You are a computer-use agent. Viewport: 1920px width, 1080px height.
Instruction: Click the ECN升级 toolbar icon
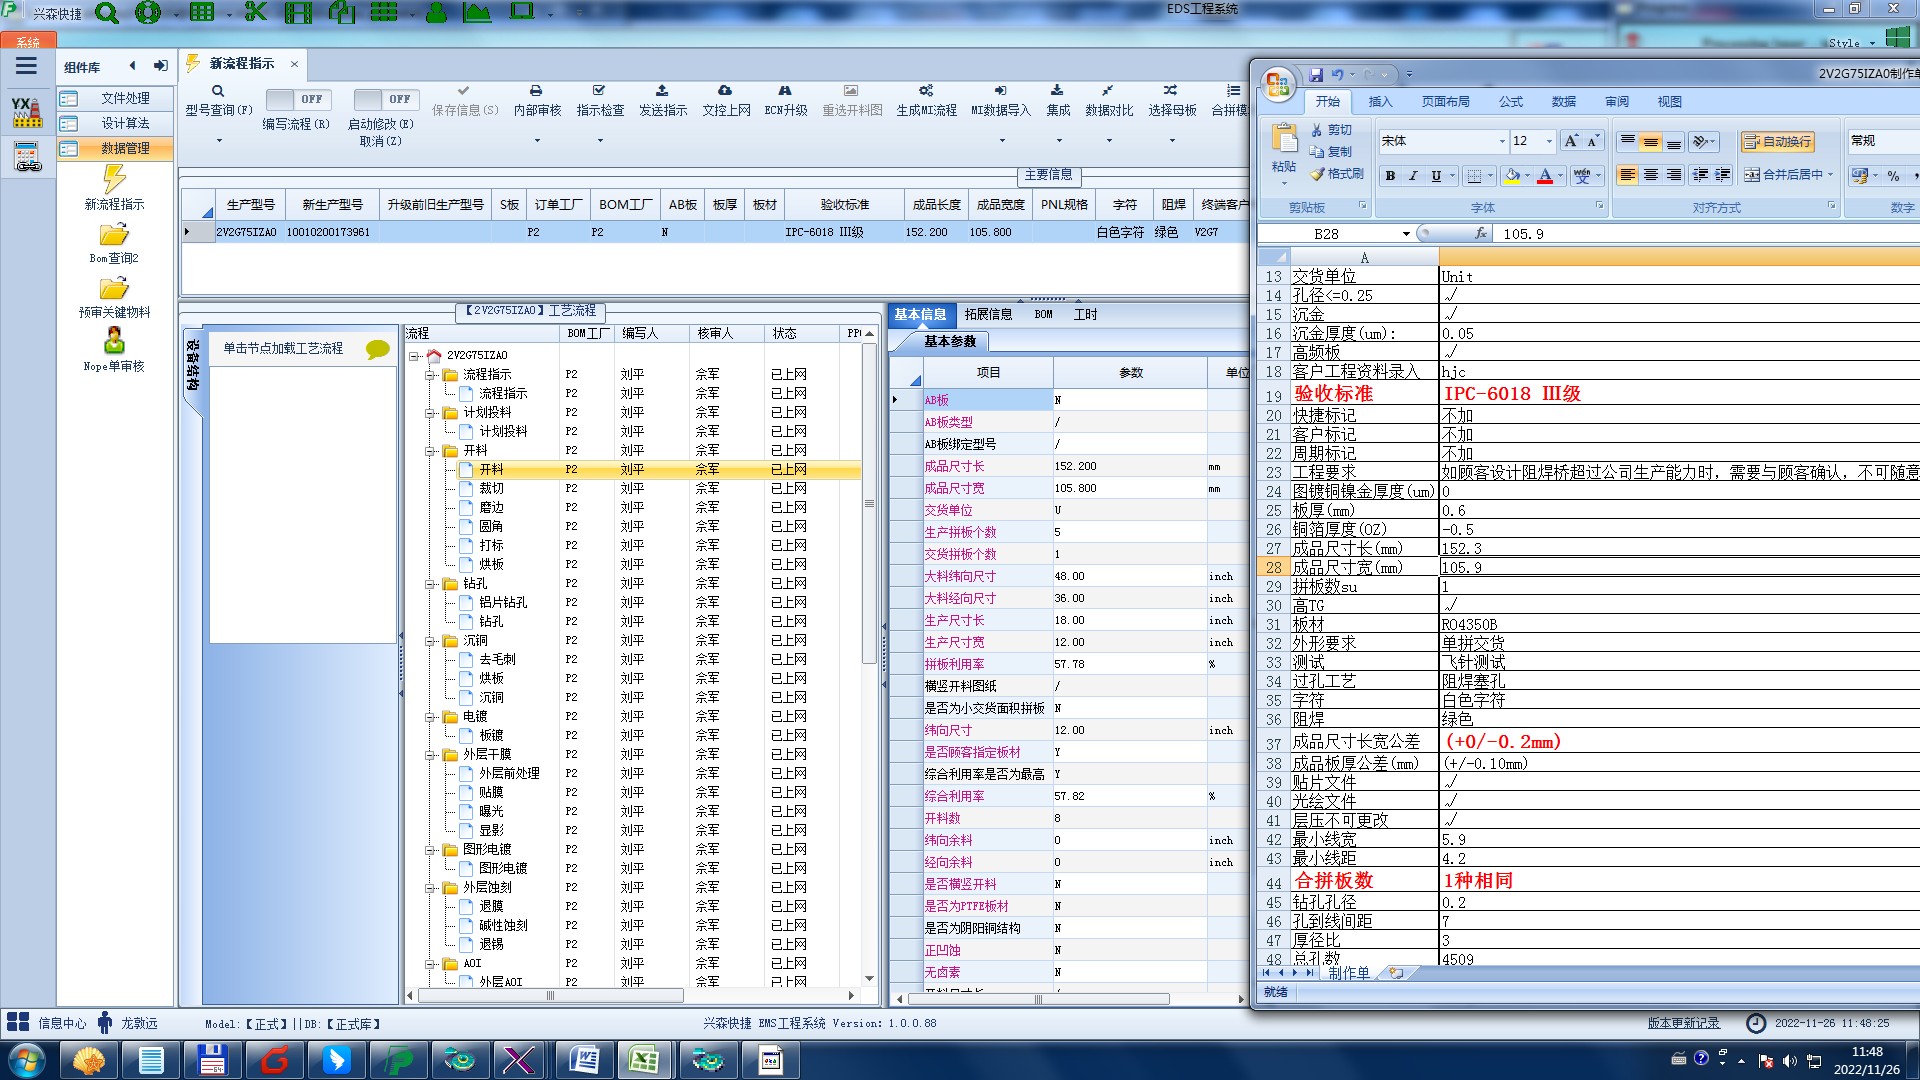point(785,91)
